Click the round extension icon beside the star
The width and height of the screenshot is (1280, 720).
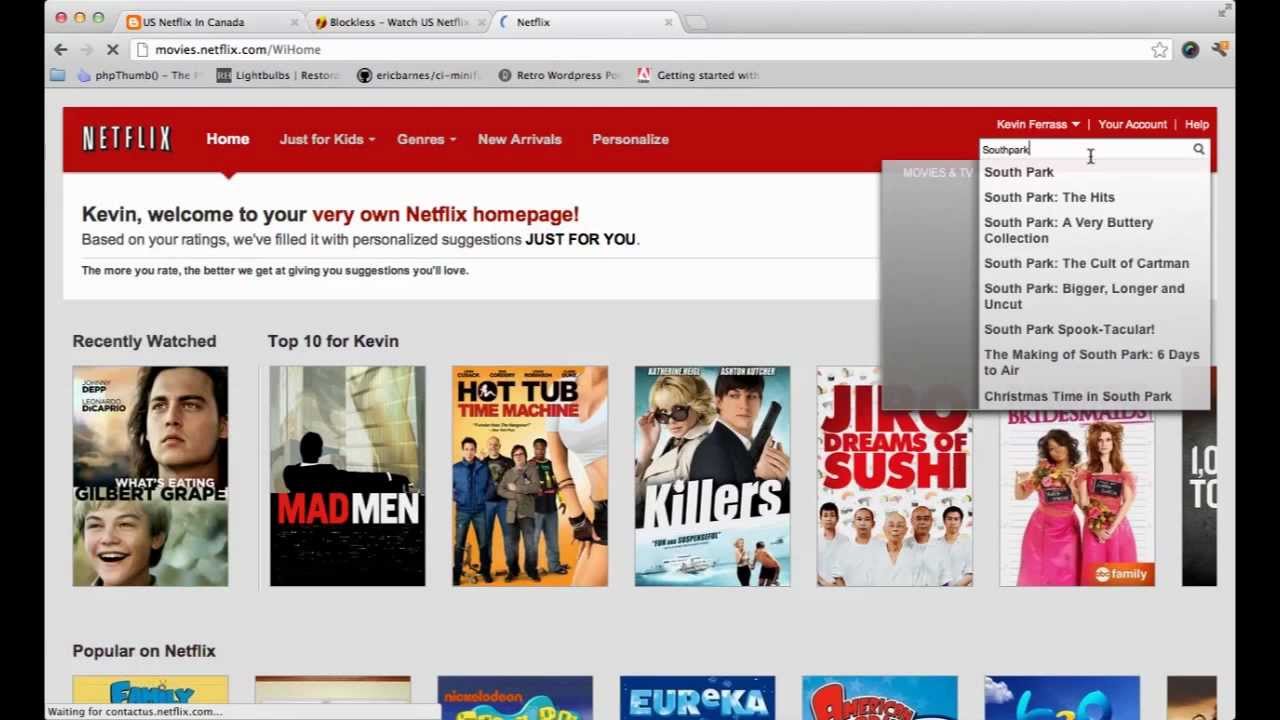1190,49
